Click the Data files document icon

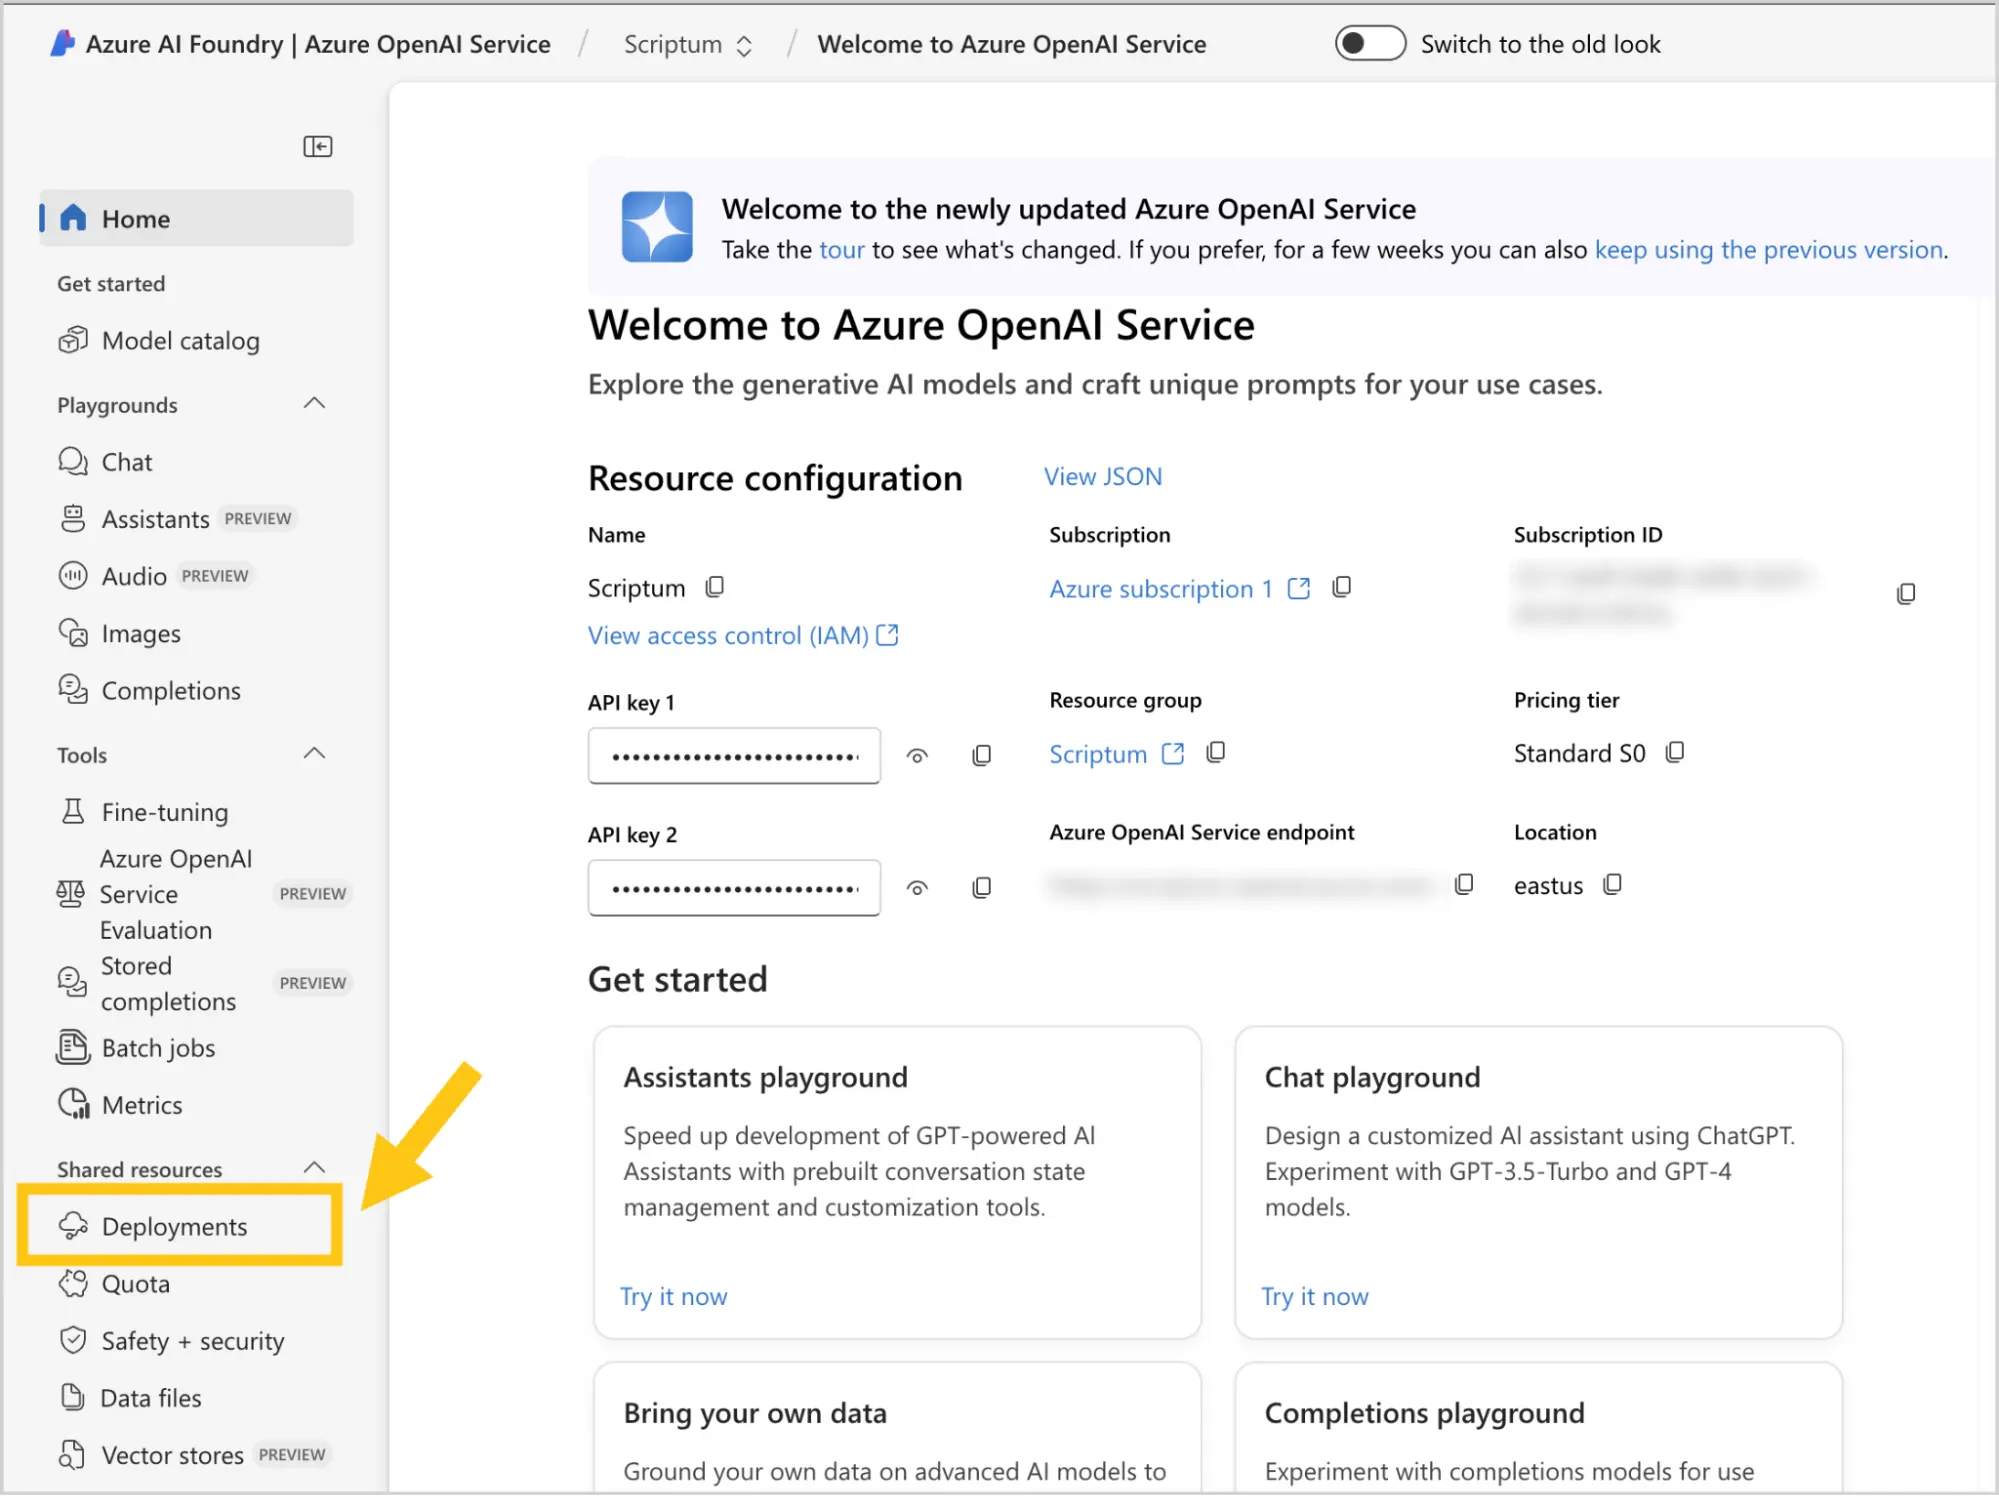coord(73,1397)
